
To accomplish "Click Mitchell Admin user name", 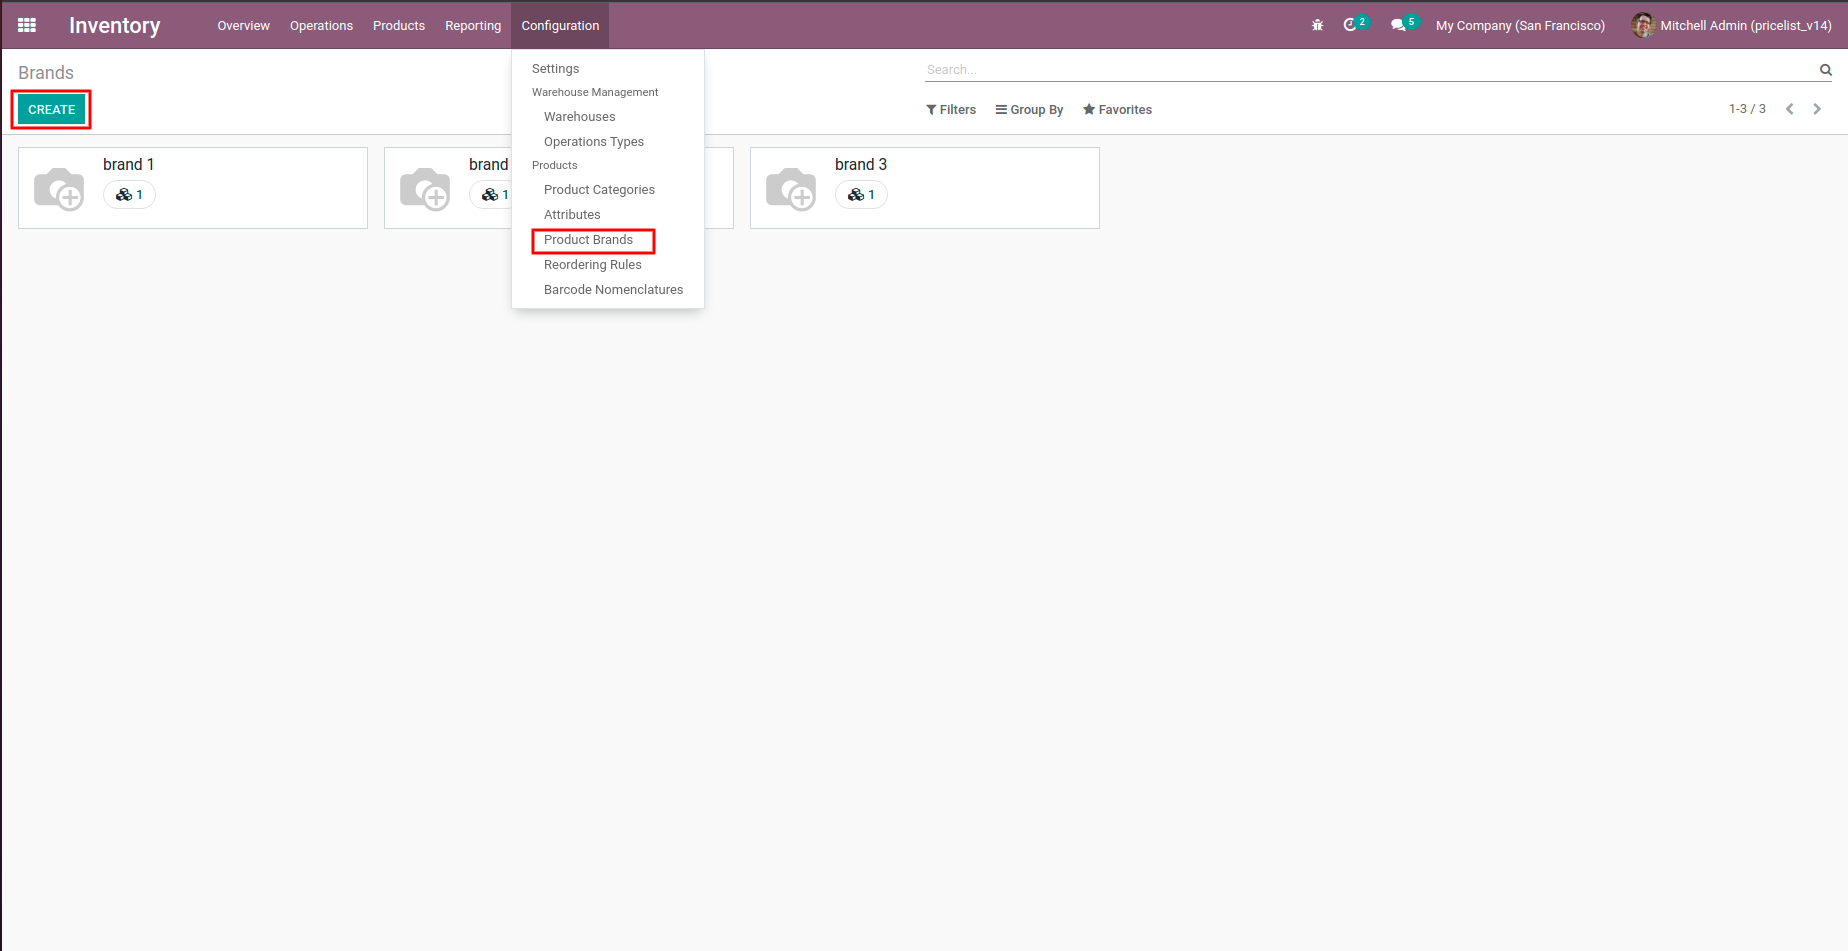I will 1746,26.
